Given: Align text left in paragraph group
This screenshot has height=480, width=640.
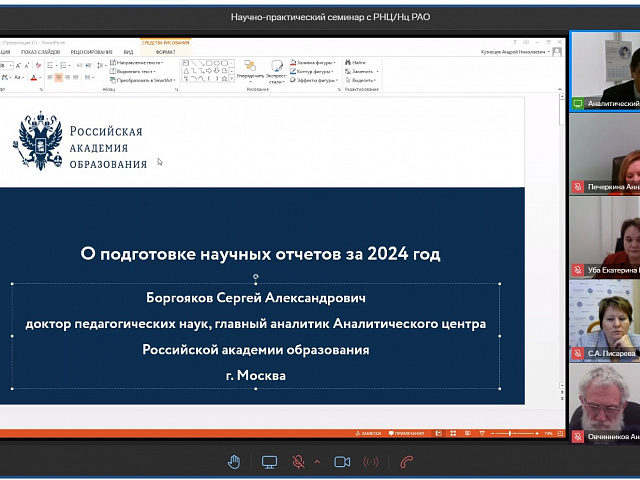Looking at the screenshot, I should 50,77.
